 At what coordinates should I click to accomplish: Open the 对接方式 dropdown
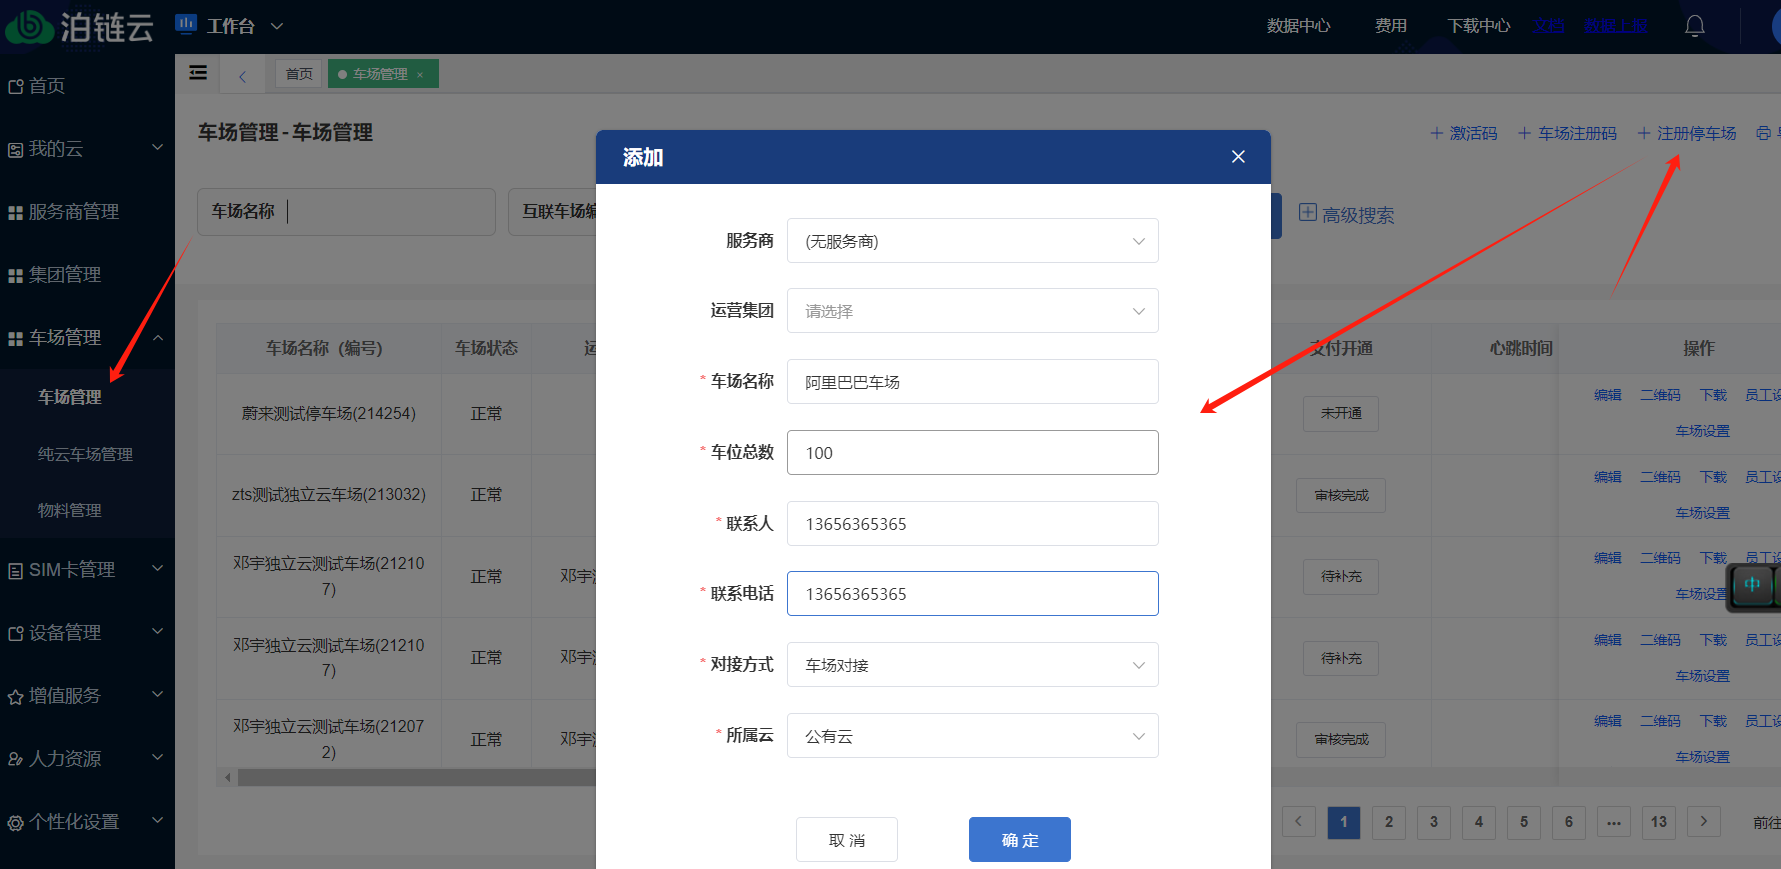pos(972,665)
